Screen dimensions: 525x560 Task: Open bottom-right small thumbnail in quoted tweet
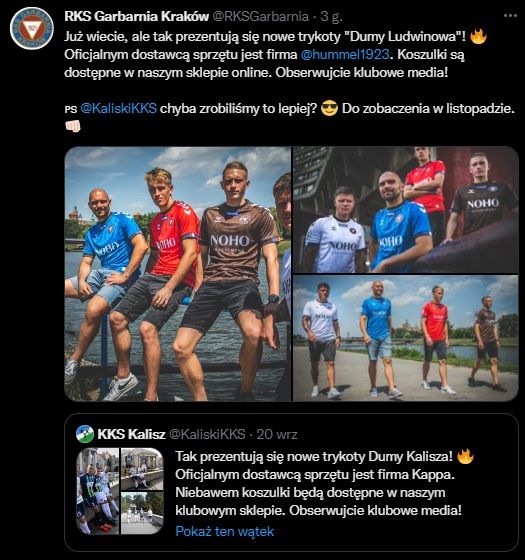click(x=142, y=513)
